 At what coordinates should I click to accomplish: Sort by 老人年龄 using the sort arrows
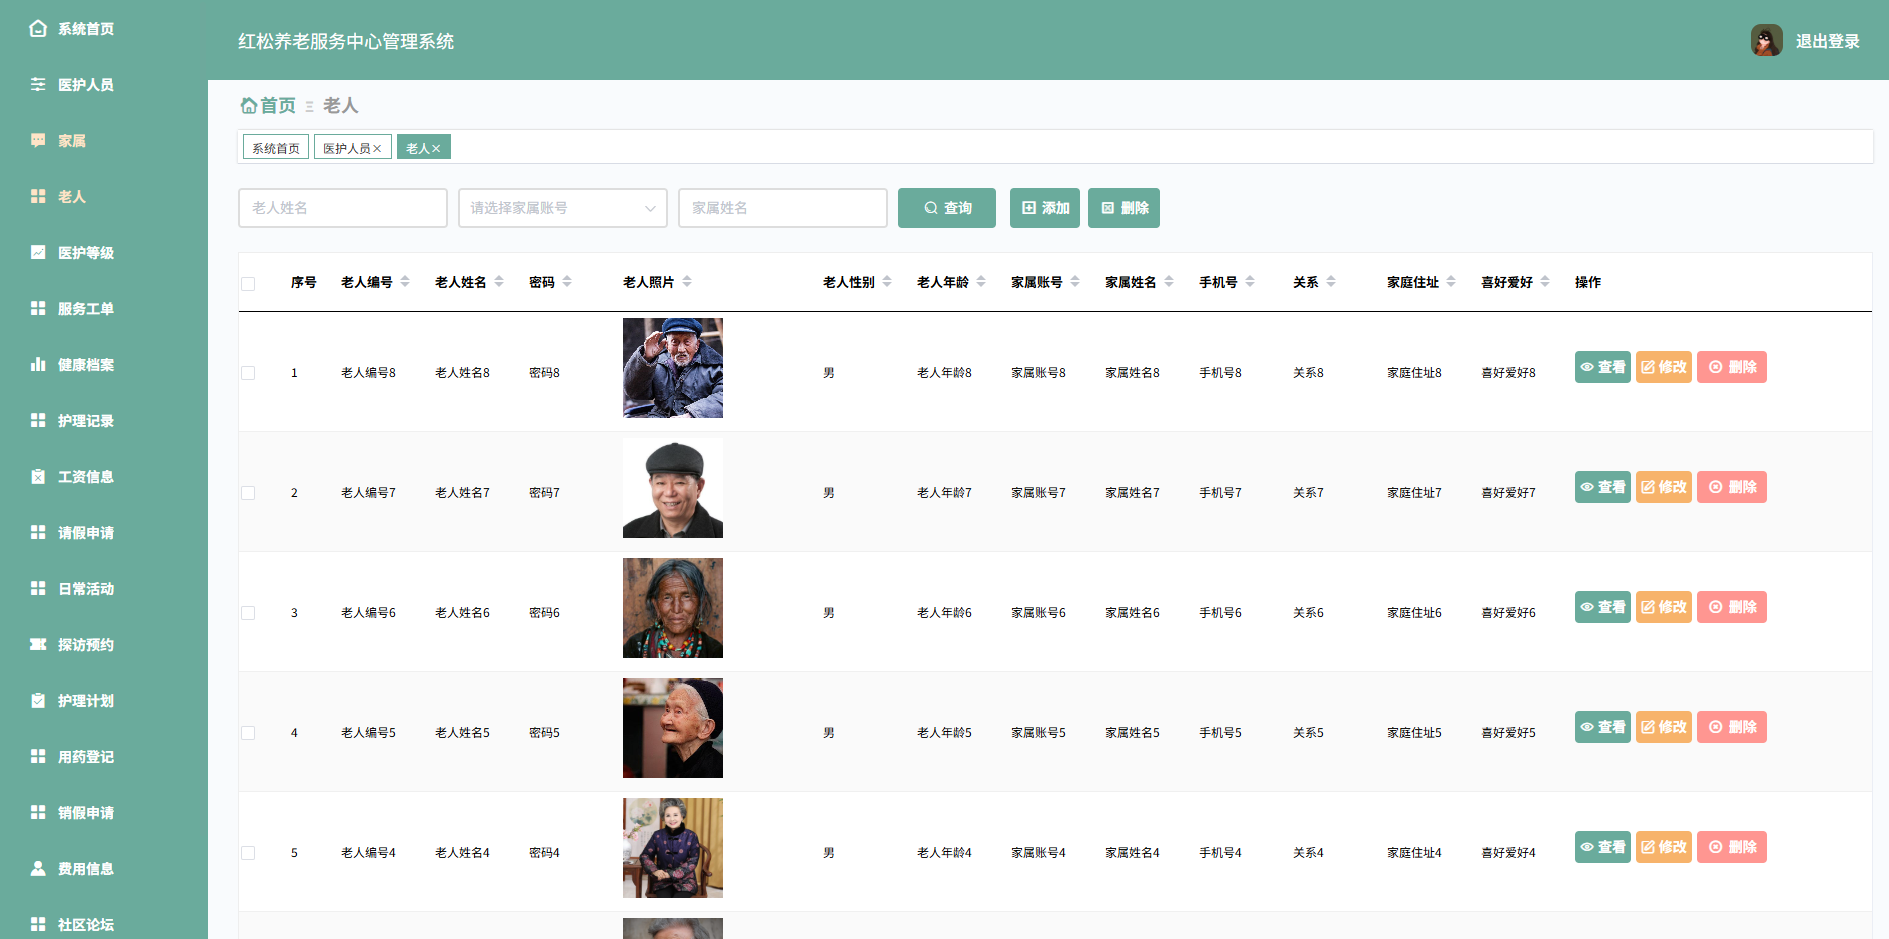pos(981,282)
